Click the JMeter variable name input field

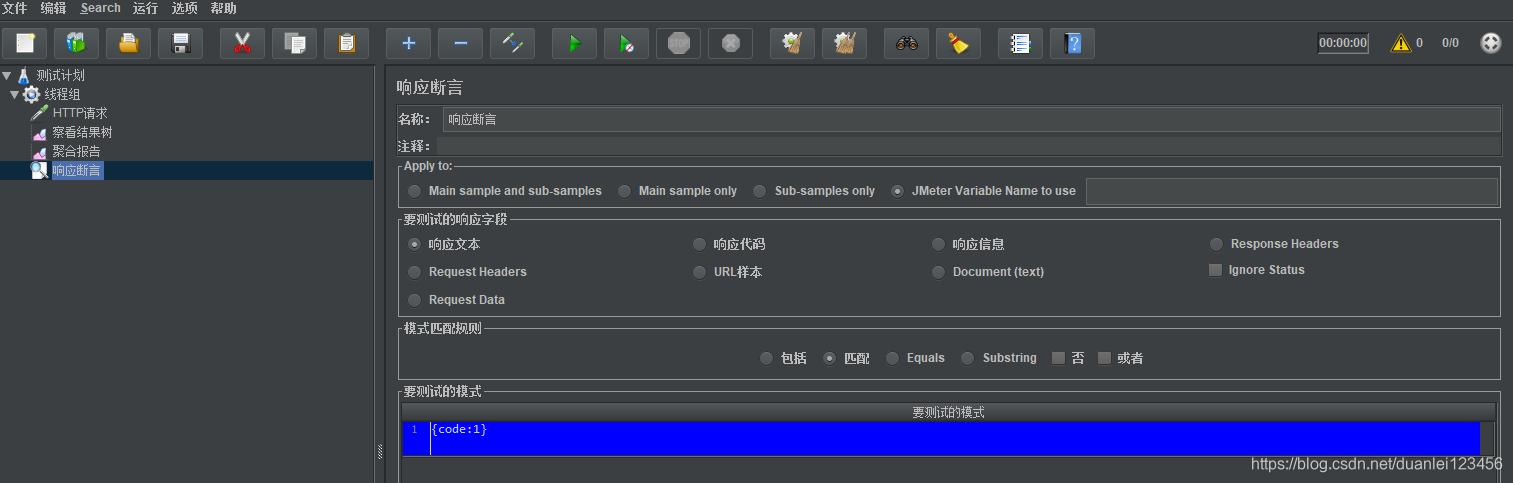pos(1292,191)
